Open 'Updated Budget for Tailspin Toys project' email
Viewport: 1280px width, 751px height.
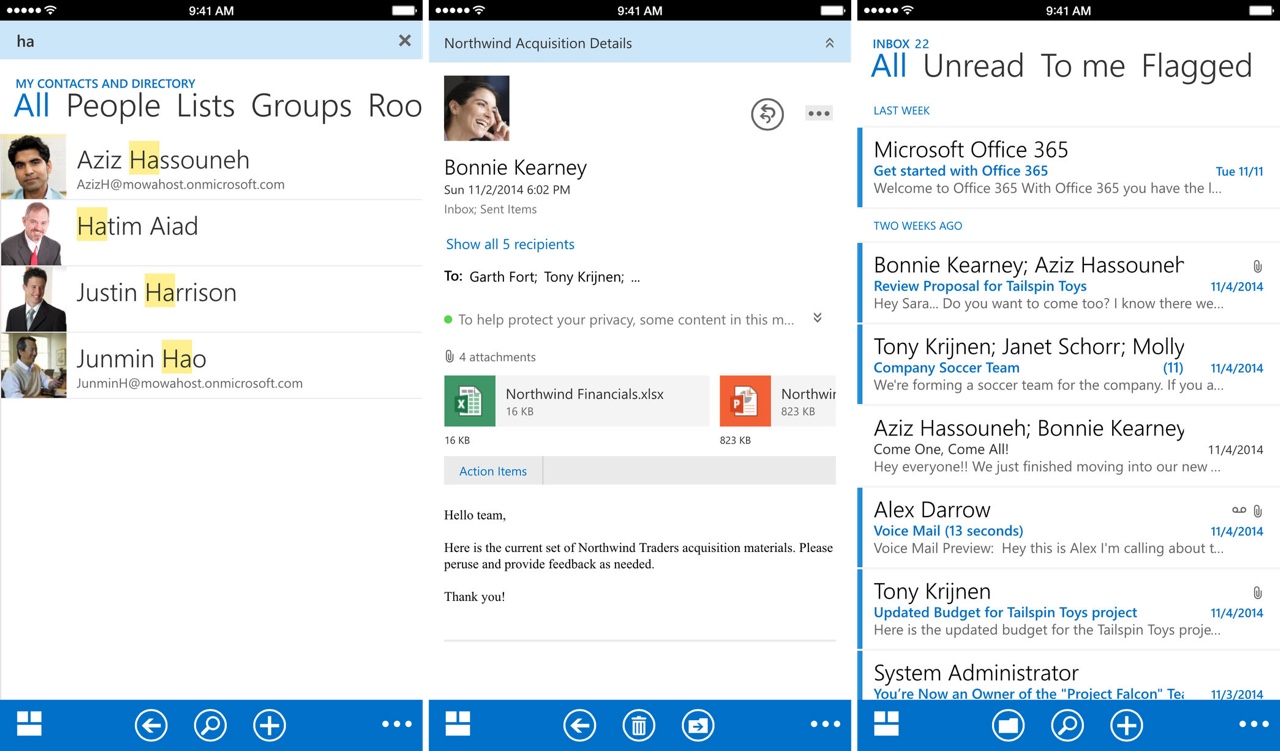1069,610
